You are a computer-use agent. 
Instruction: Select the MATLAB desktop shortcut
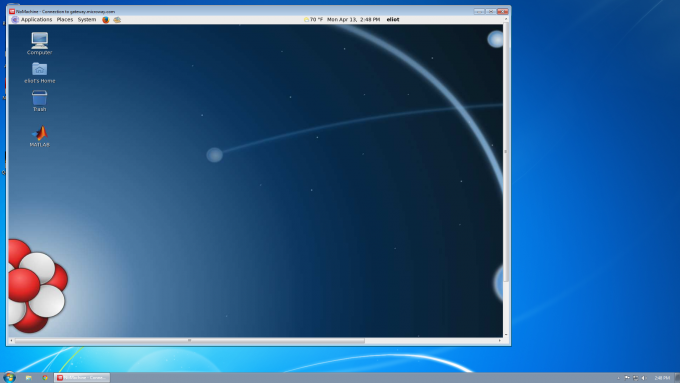(39, 136)
